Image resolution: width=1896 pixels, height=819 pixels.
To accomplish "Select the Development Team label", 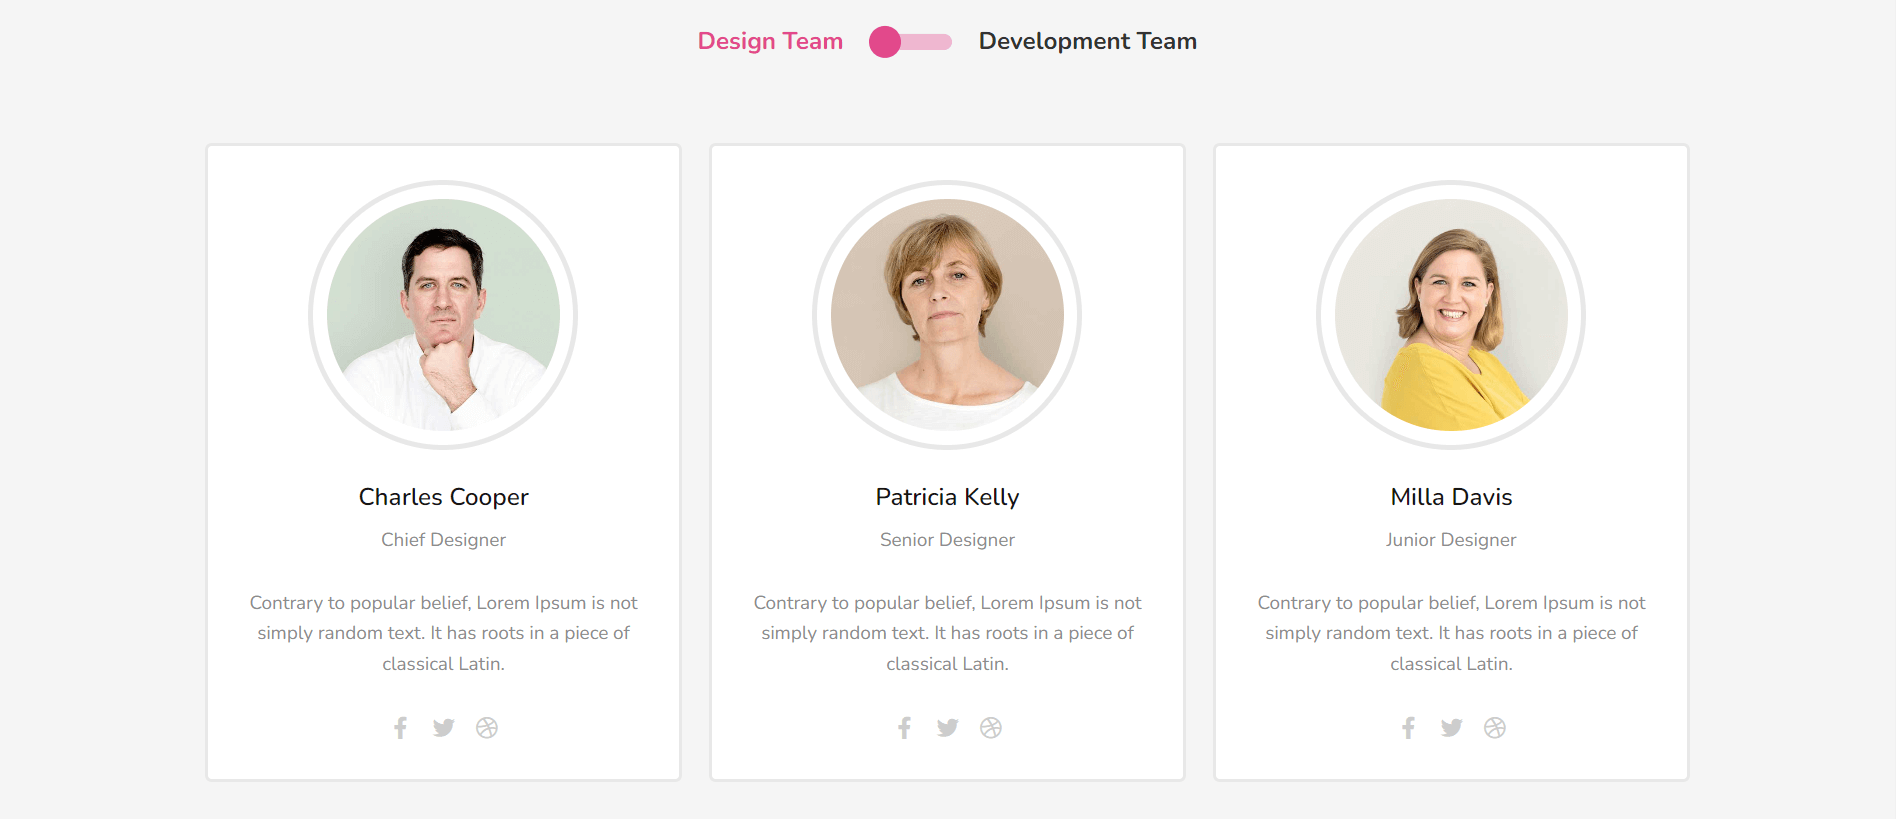I will tap(1087, 41).
